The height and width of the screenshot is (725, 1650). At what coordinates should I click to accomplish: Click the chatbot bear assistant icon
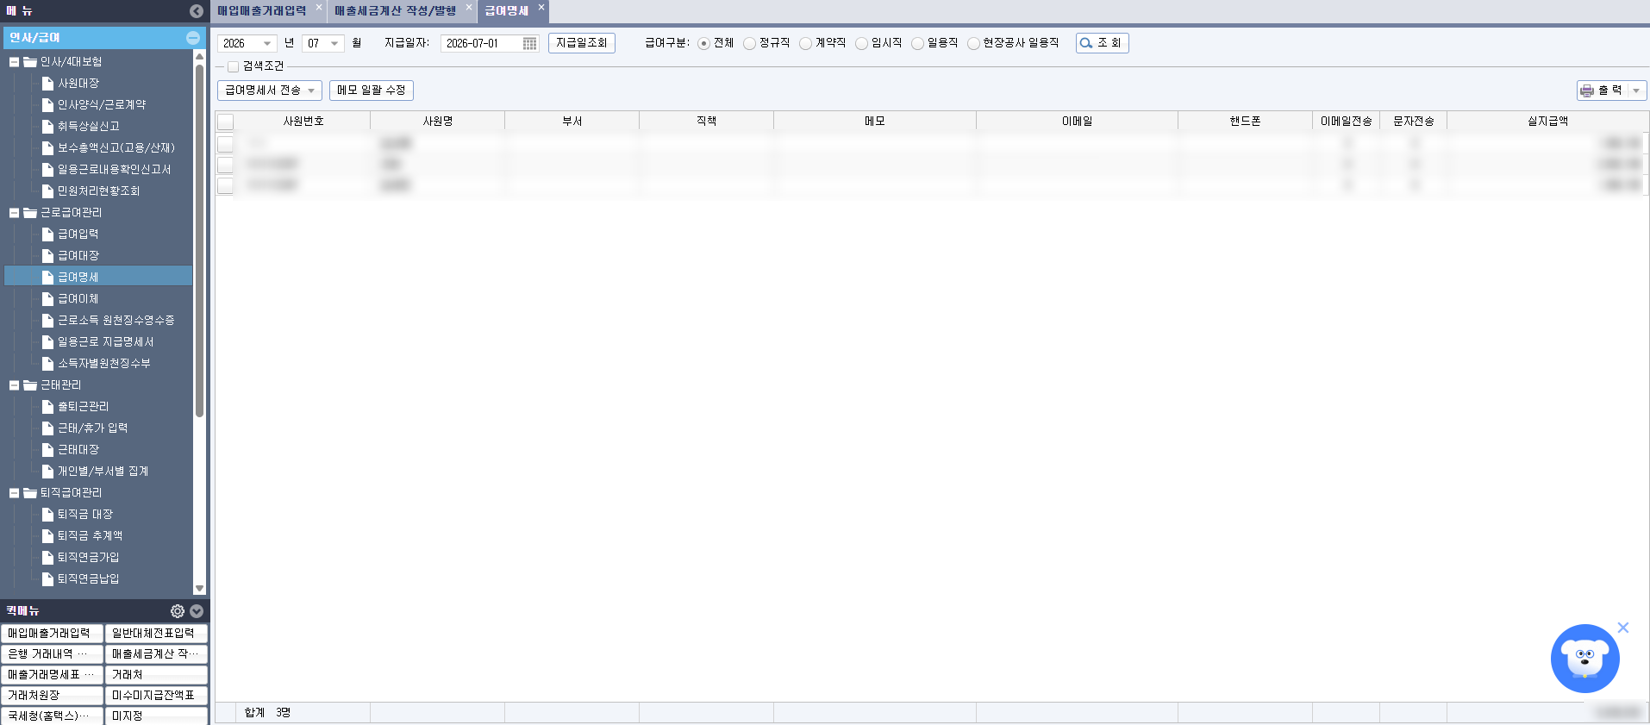(x=1585, y=659)
